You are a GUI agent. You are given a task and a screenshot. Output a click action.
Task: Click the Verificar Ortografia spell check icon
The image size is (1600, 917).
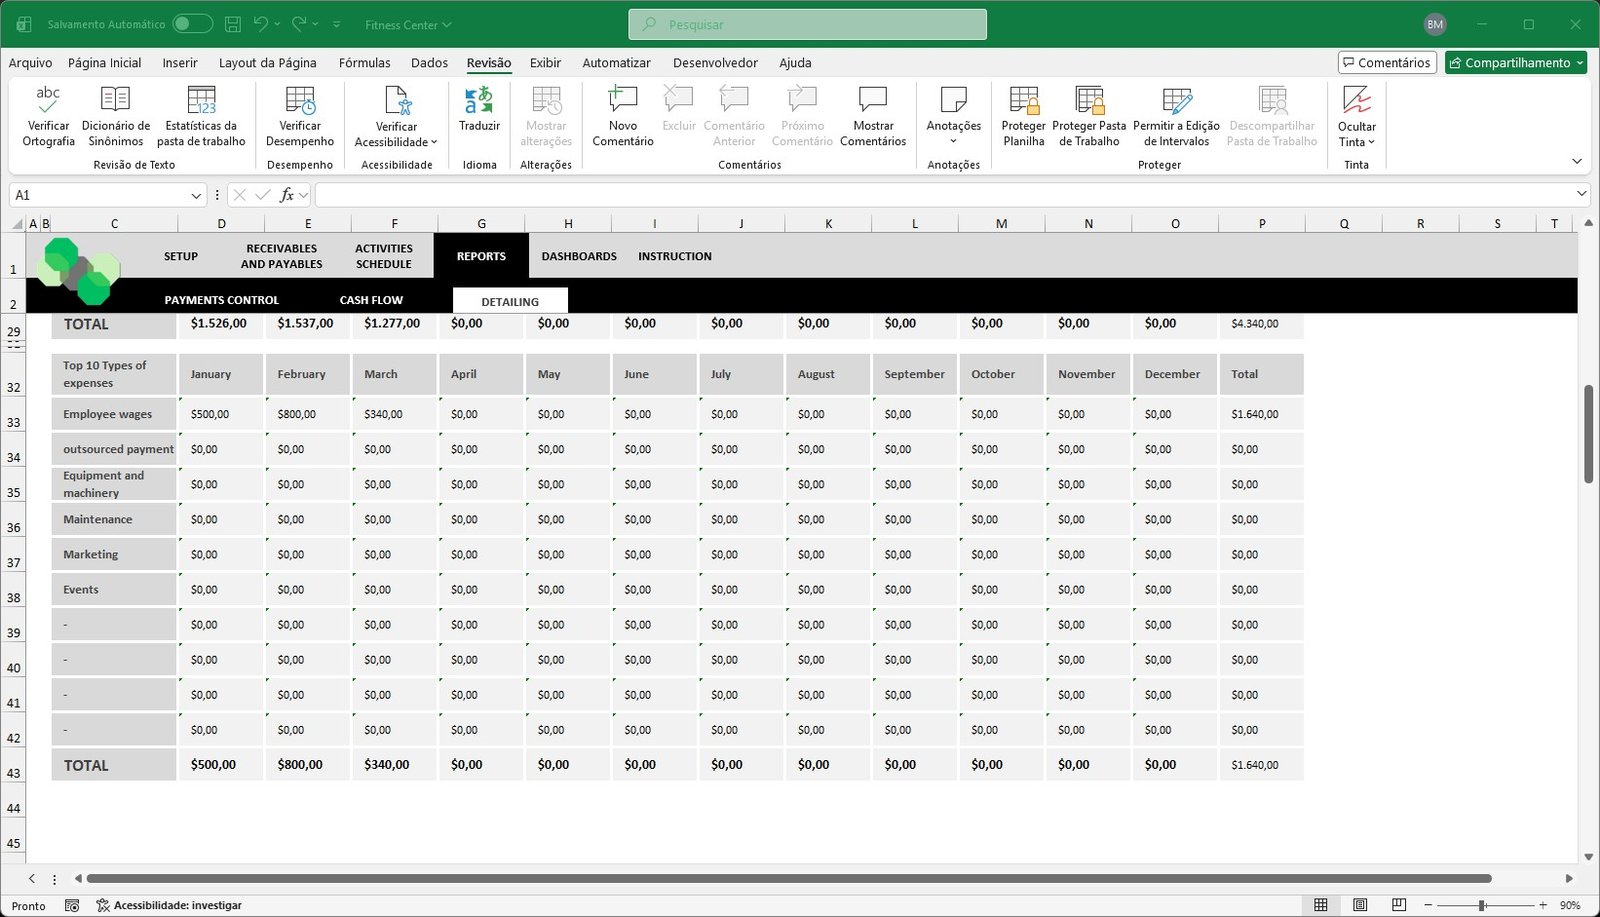pos(48,101)
